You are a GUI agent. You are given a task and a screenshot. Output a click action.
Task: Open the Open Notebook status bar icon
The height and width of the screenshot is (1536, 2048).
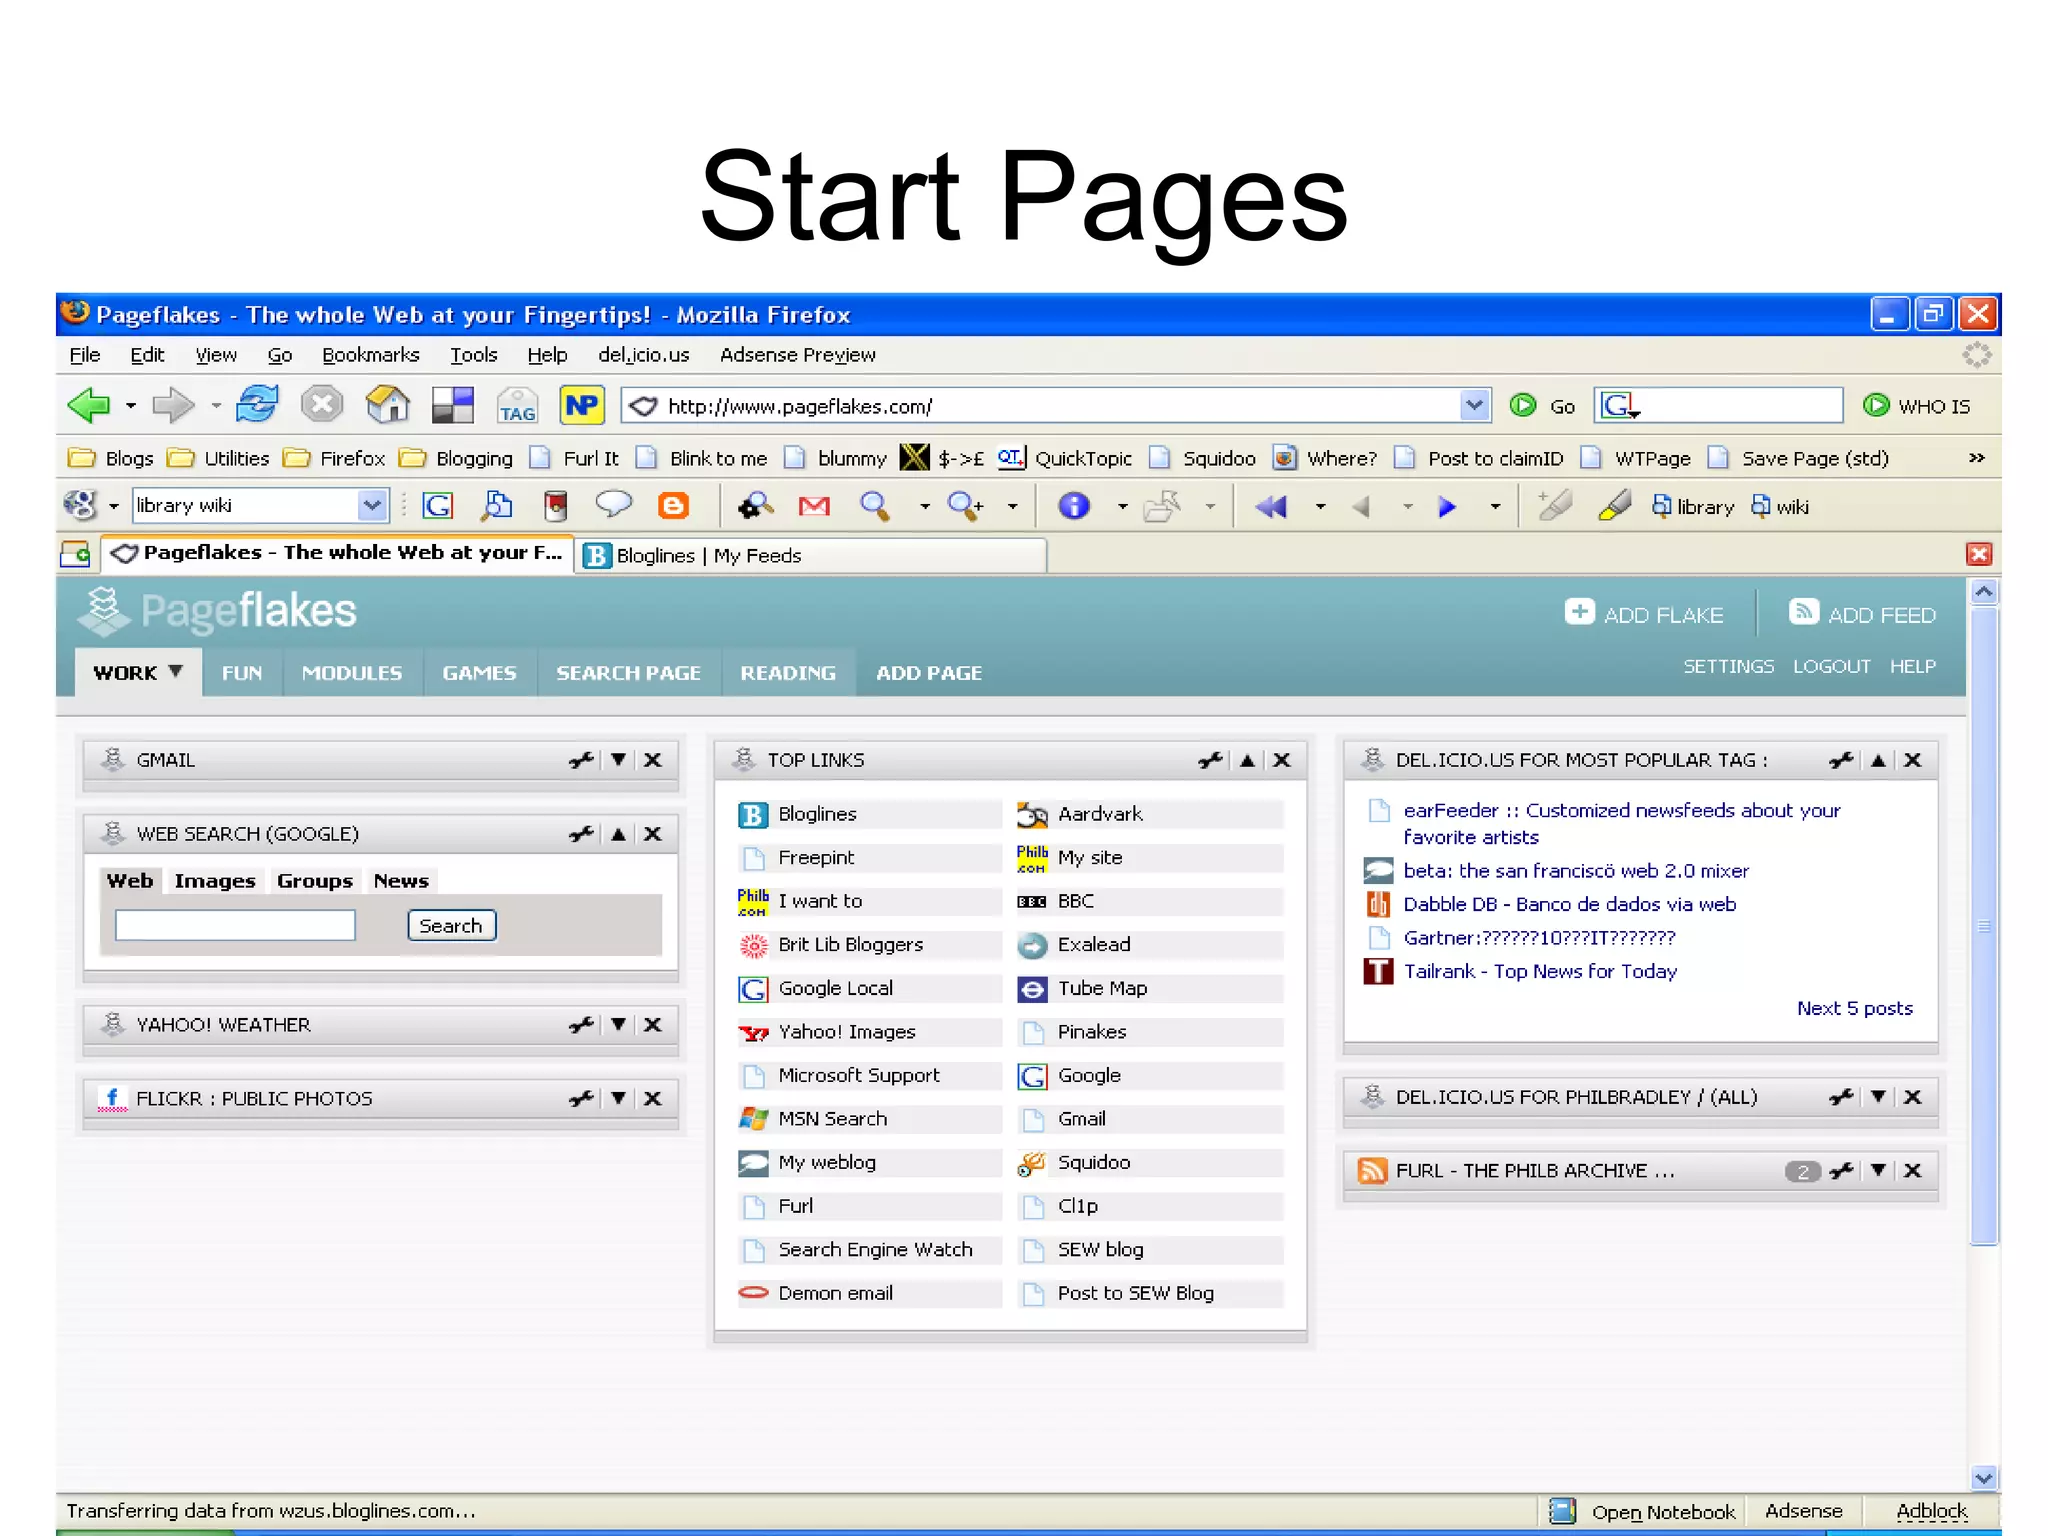(x=1562, y=1511)
